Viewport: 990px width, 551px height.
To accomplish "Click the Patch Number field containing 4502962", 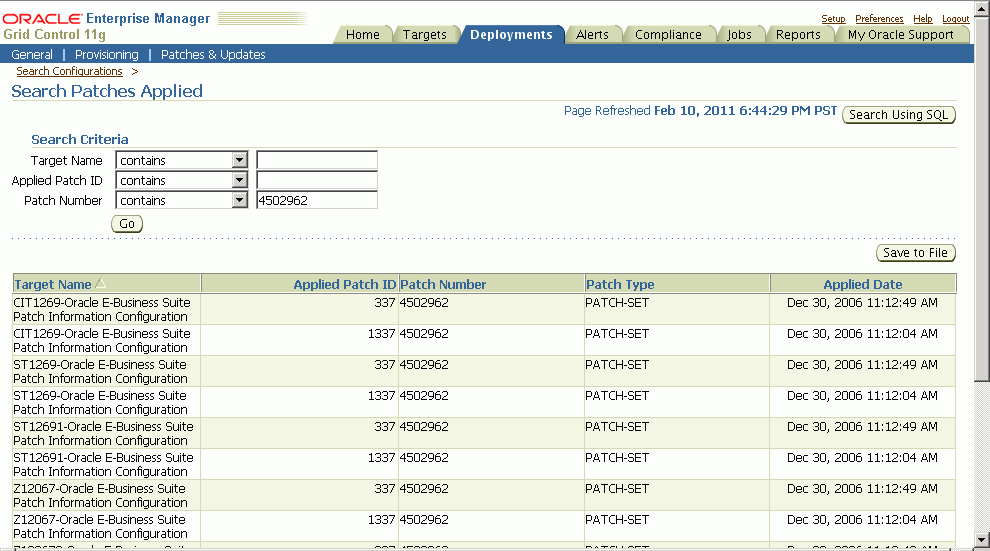I will 317,201.
